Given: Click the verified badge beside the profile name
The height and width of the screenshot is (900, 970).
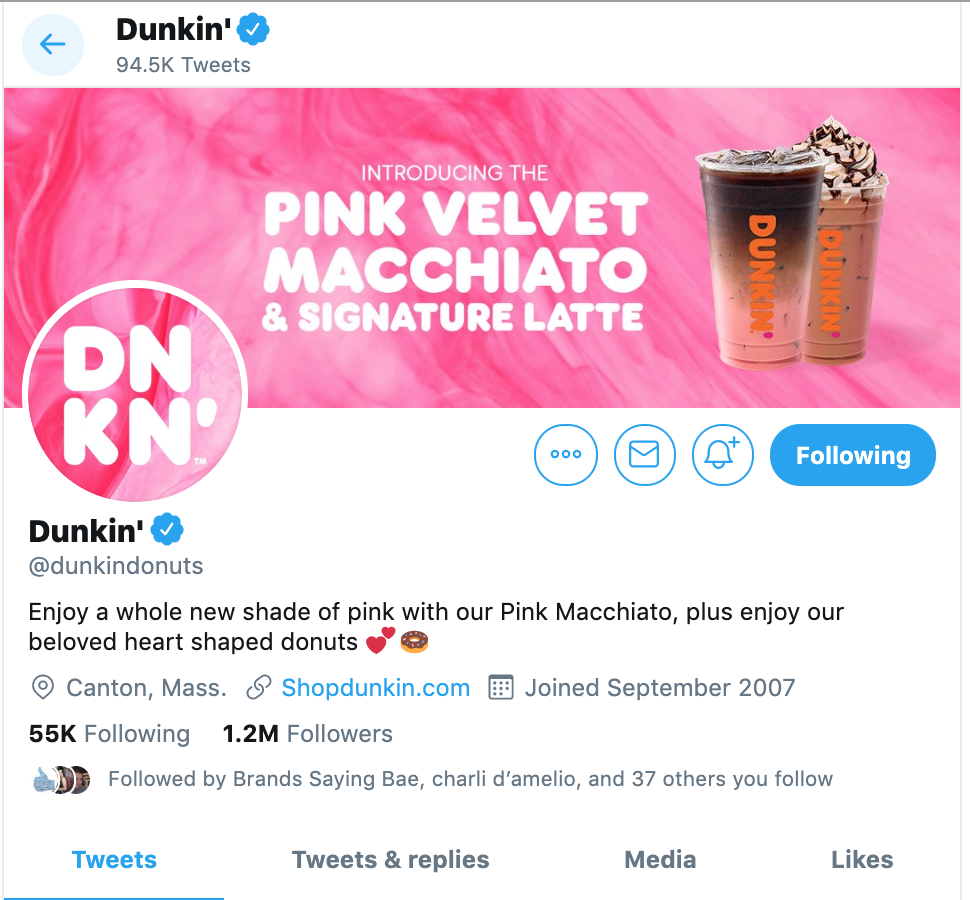Looking at the screenshot, I should pyautogui.click(x=167, y=529).
